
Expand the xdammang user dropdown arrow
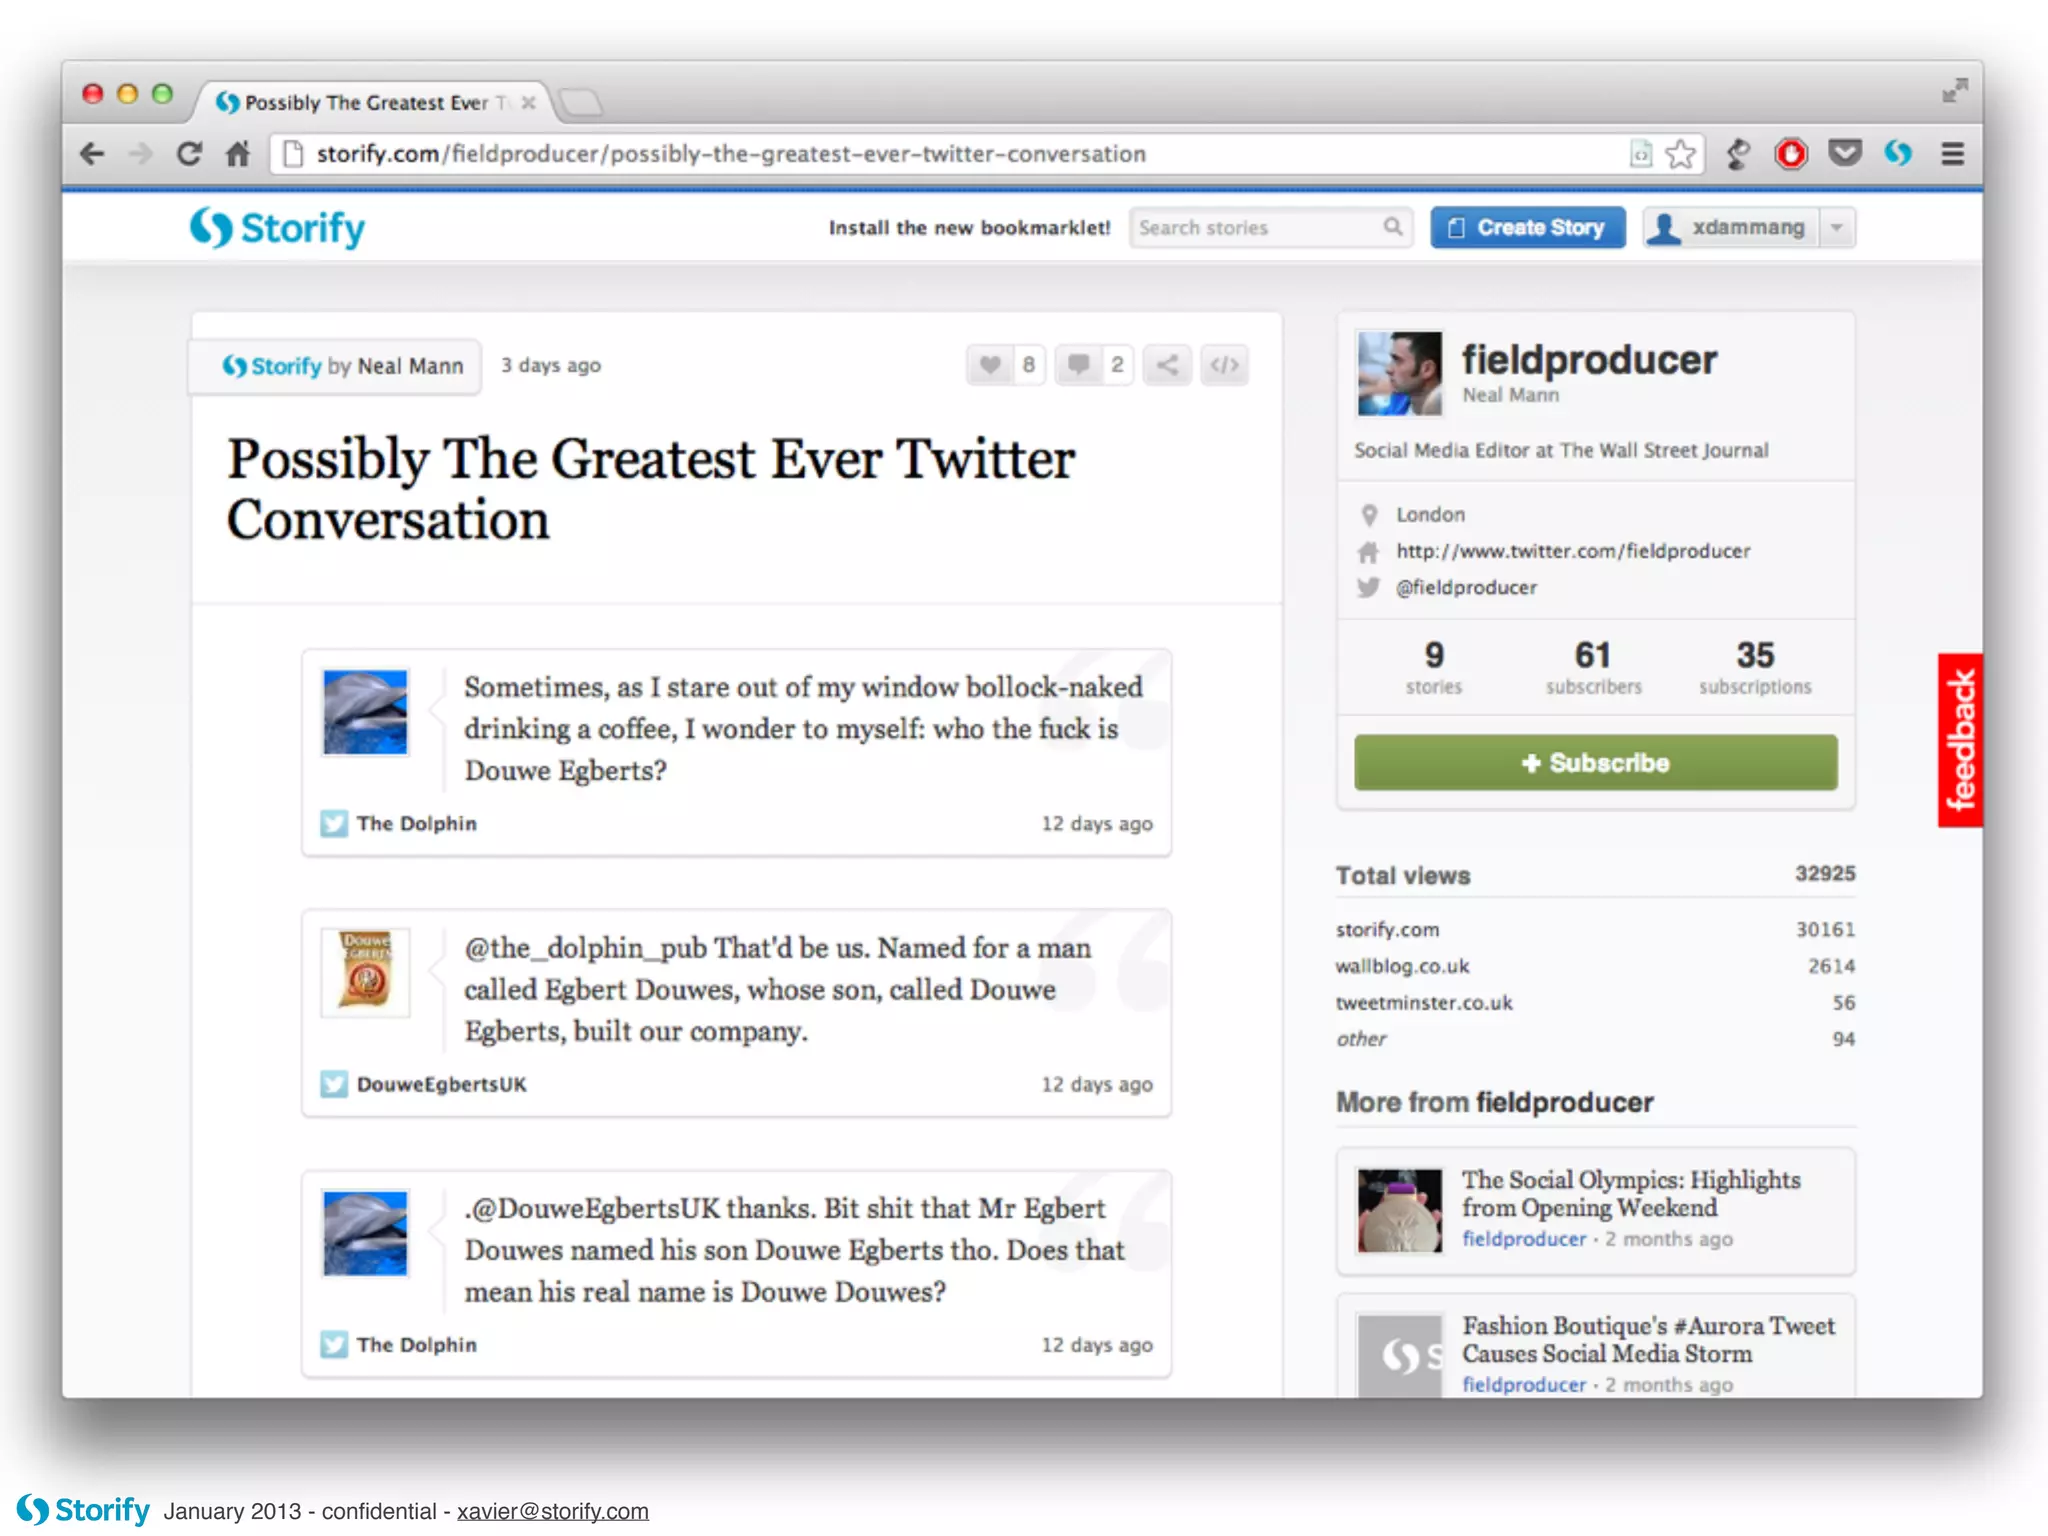1837,228
